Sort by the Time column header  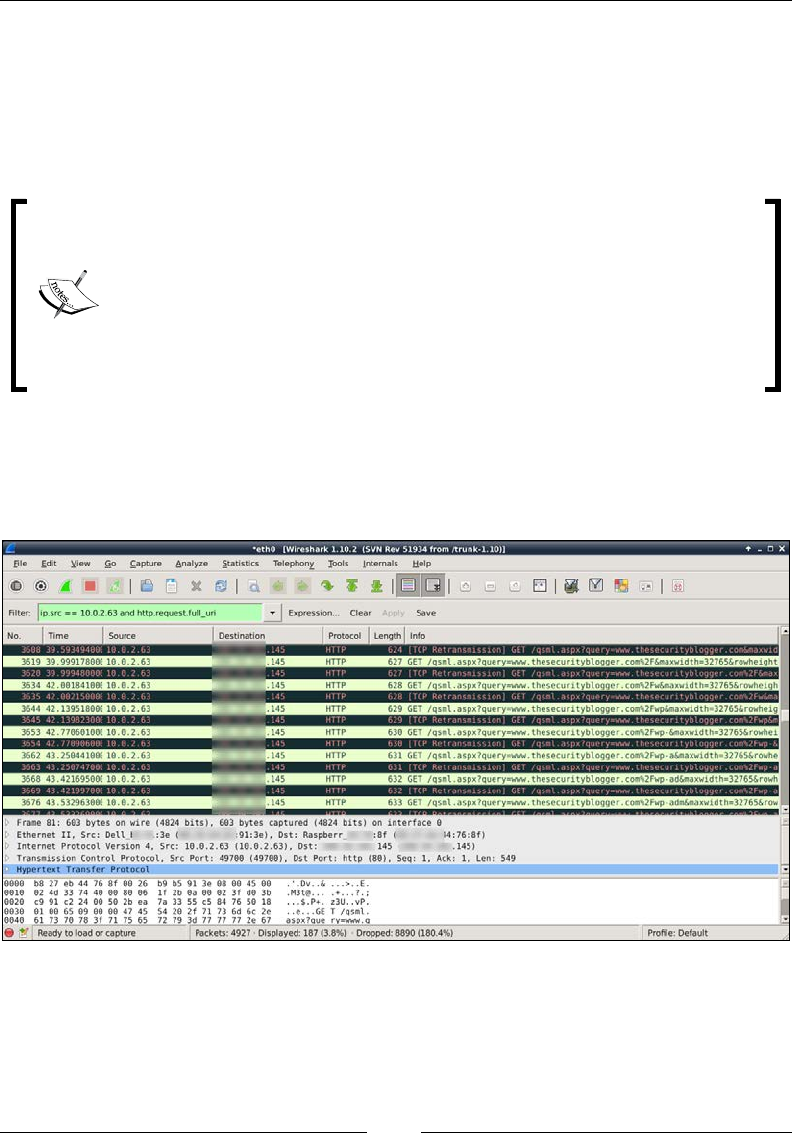(x=72, y=635)
